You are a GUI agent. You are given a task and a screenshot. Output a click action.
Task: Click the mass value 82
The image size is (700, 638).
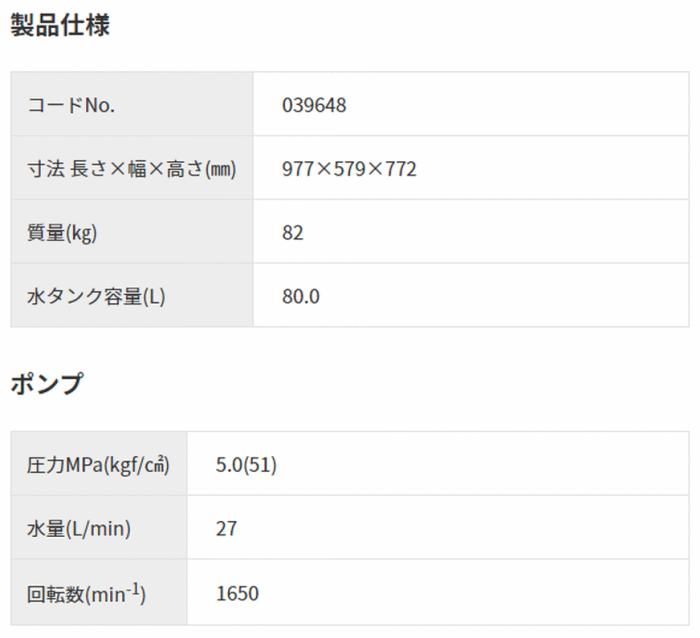tap(292, 233)
